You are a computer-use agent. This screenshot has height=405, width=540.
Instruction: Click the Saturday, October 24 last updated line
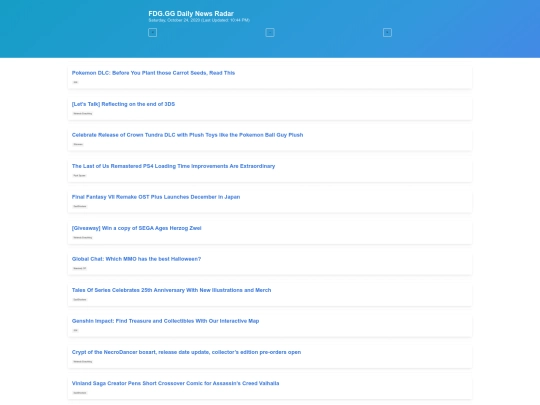pos(199,20)
